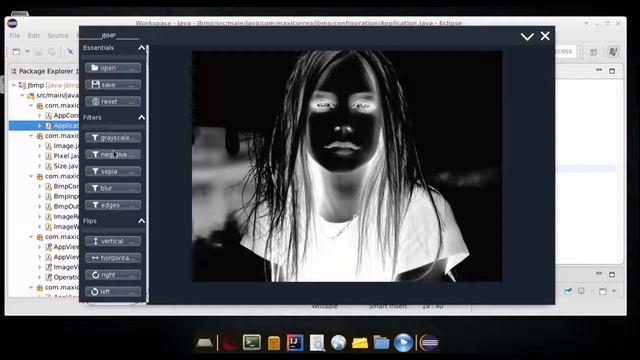Close the JBMP window
The height and width of the screenshot is (360, 640).
tap(545, 36)
